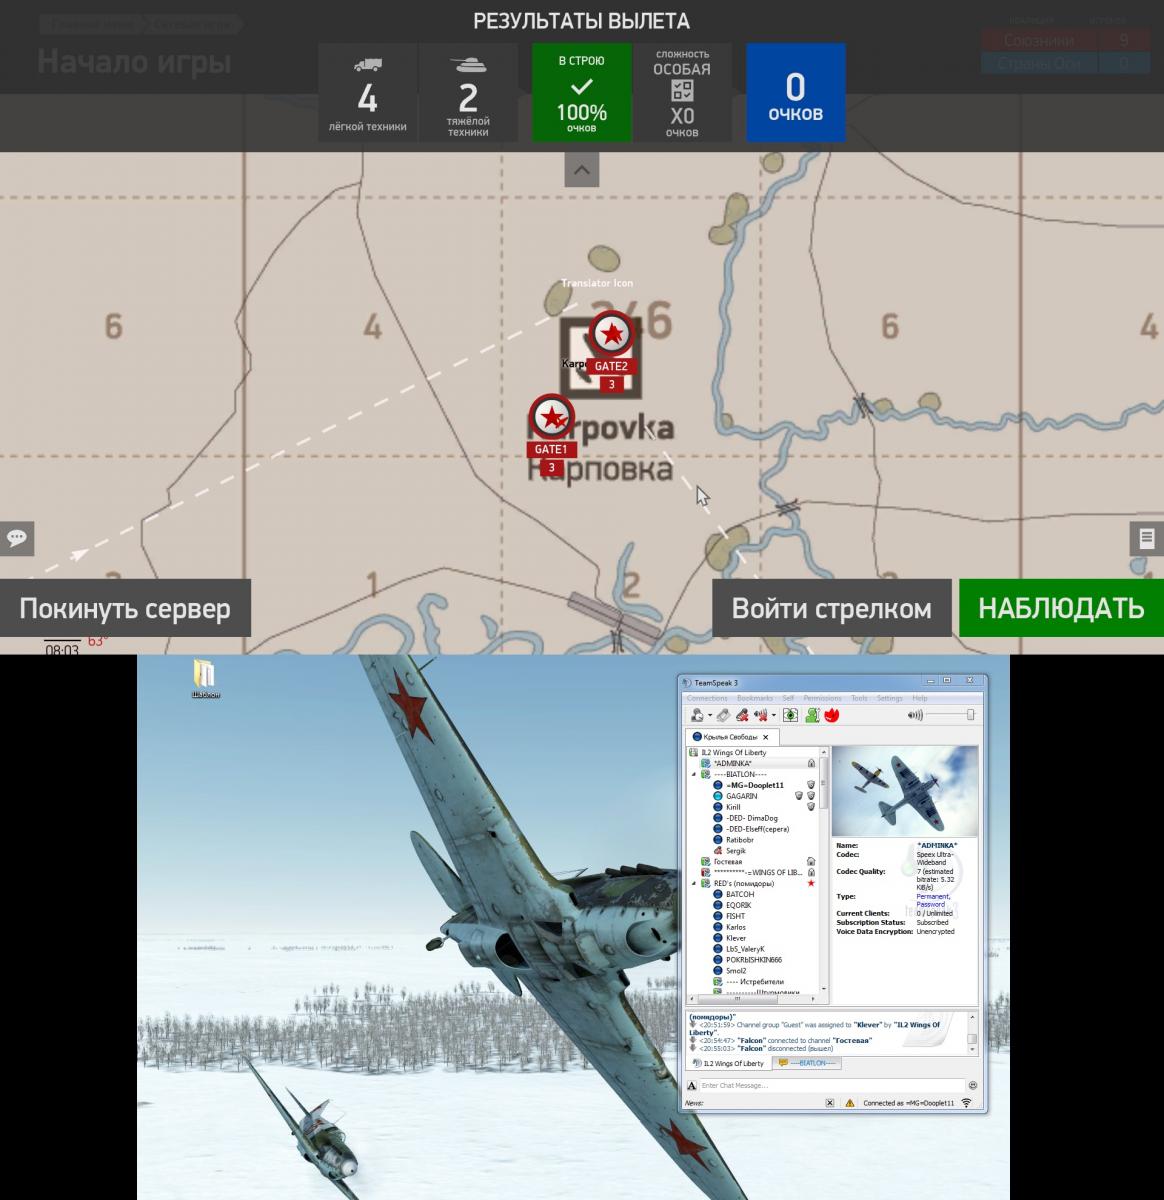This screenshot has height=1200, width=1164.
Task: Select user Kirill in channel tree
Action: [x=734, y=807]
